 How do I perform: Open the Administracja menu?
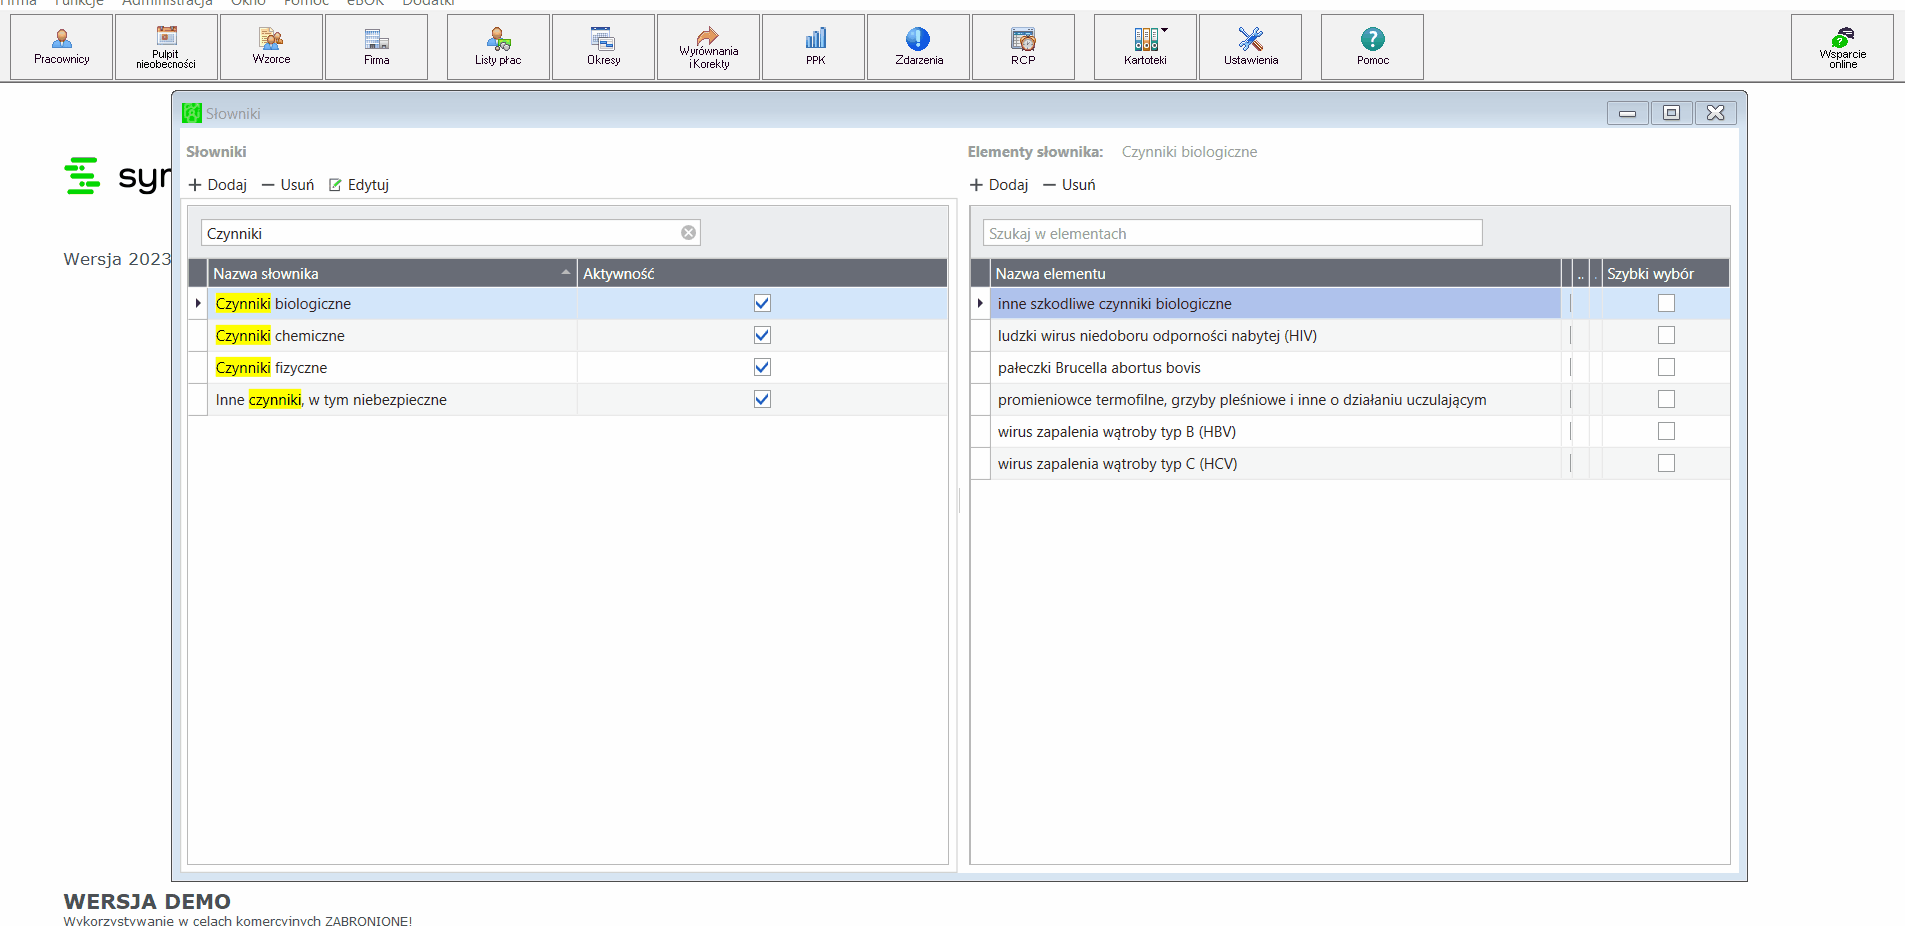(x=167, y=3)
